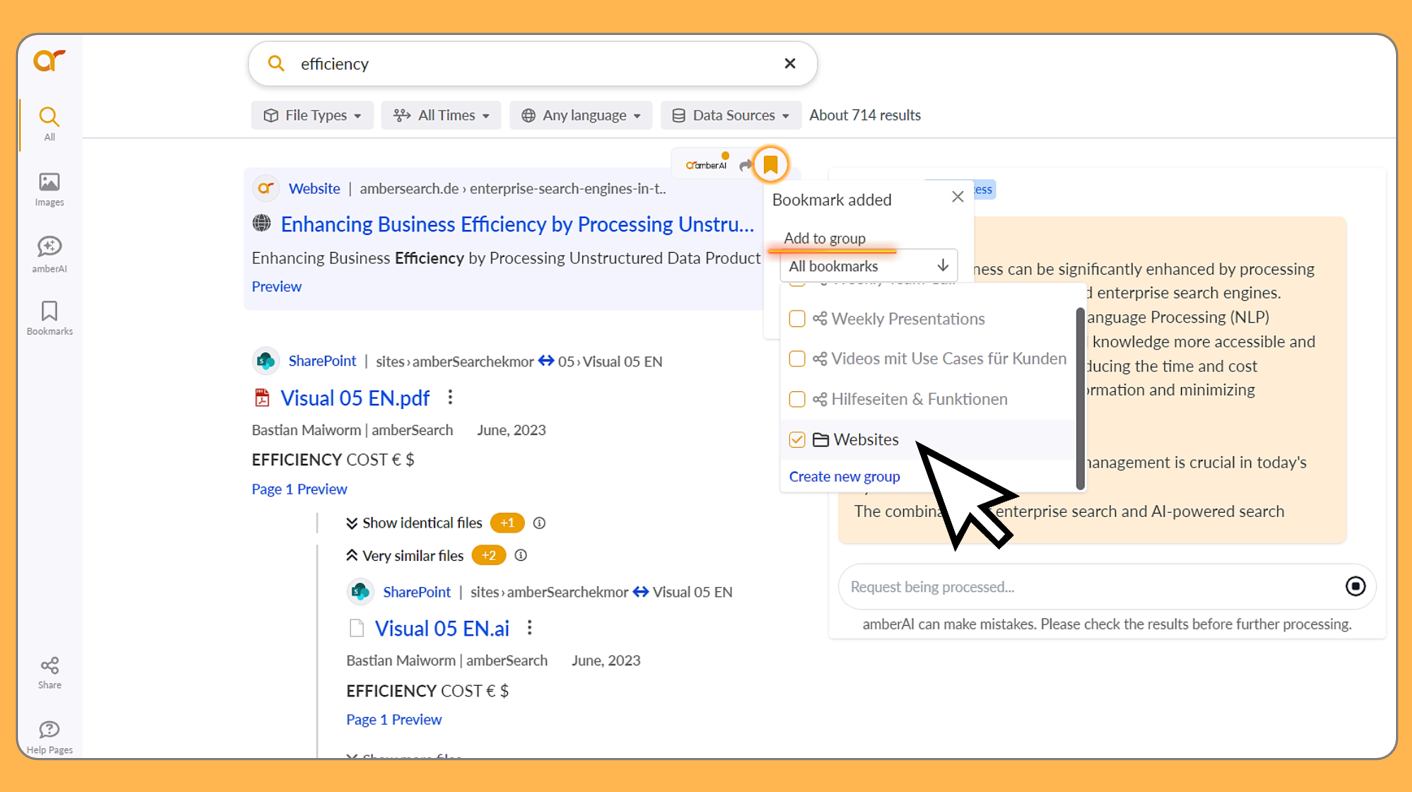Switch to the Images tab in sidebar
This screenshot has width=1412, height=792.
tap(49, 189)
